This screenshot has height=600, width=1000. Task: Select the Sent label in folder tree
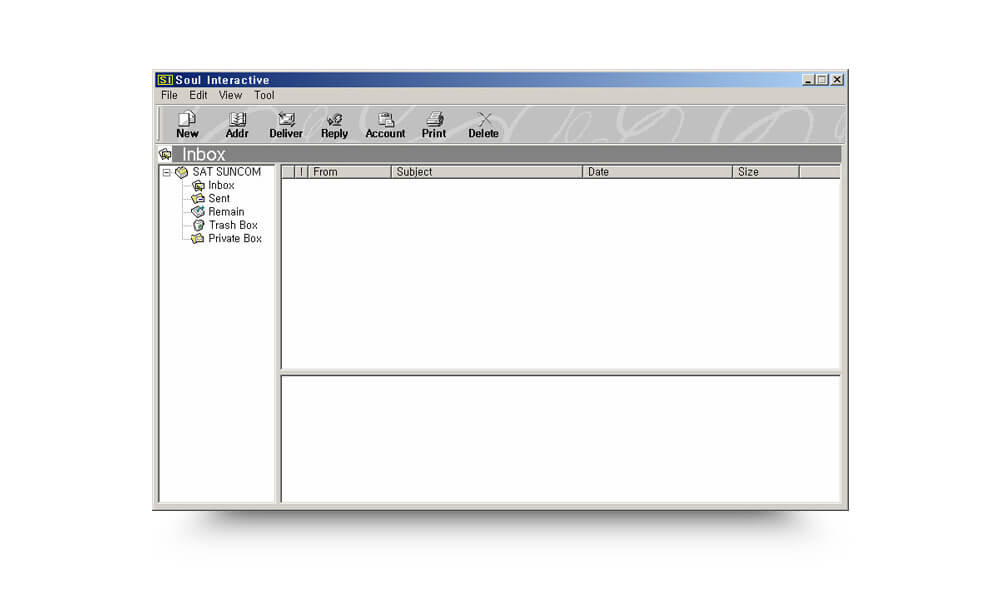click(219, 199)
